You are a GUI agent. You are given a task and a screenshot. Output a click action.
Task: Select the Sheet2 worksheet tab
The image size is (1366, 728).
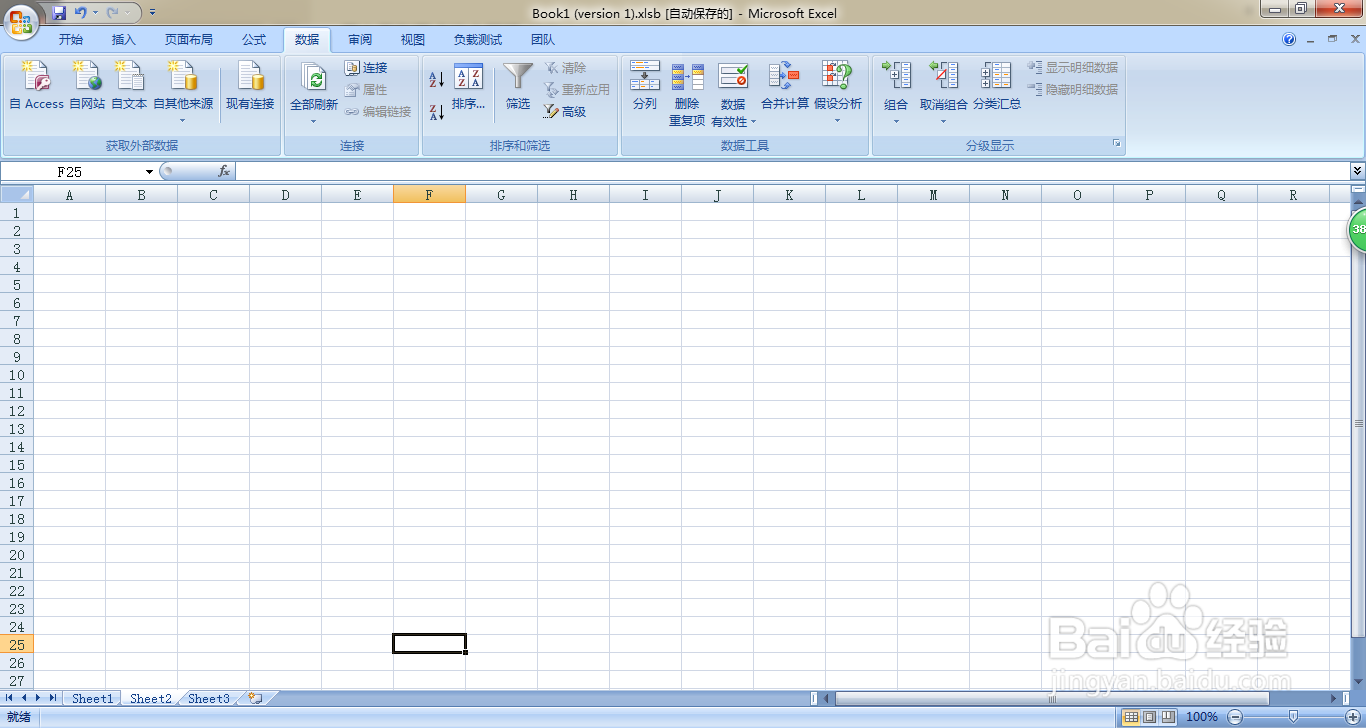151,699
